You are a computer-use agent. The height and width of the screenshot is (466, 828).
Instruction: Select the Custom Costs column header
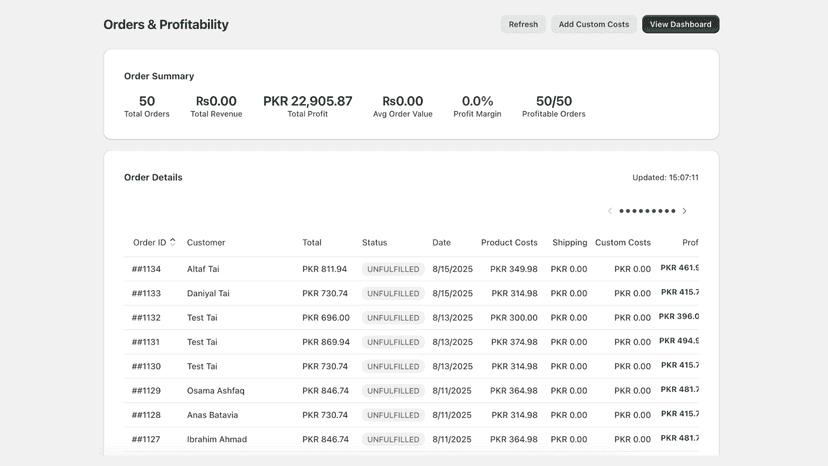point(623,243)
